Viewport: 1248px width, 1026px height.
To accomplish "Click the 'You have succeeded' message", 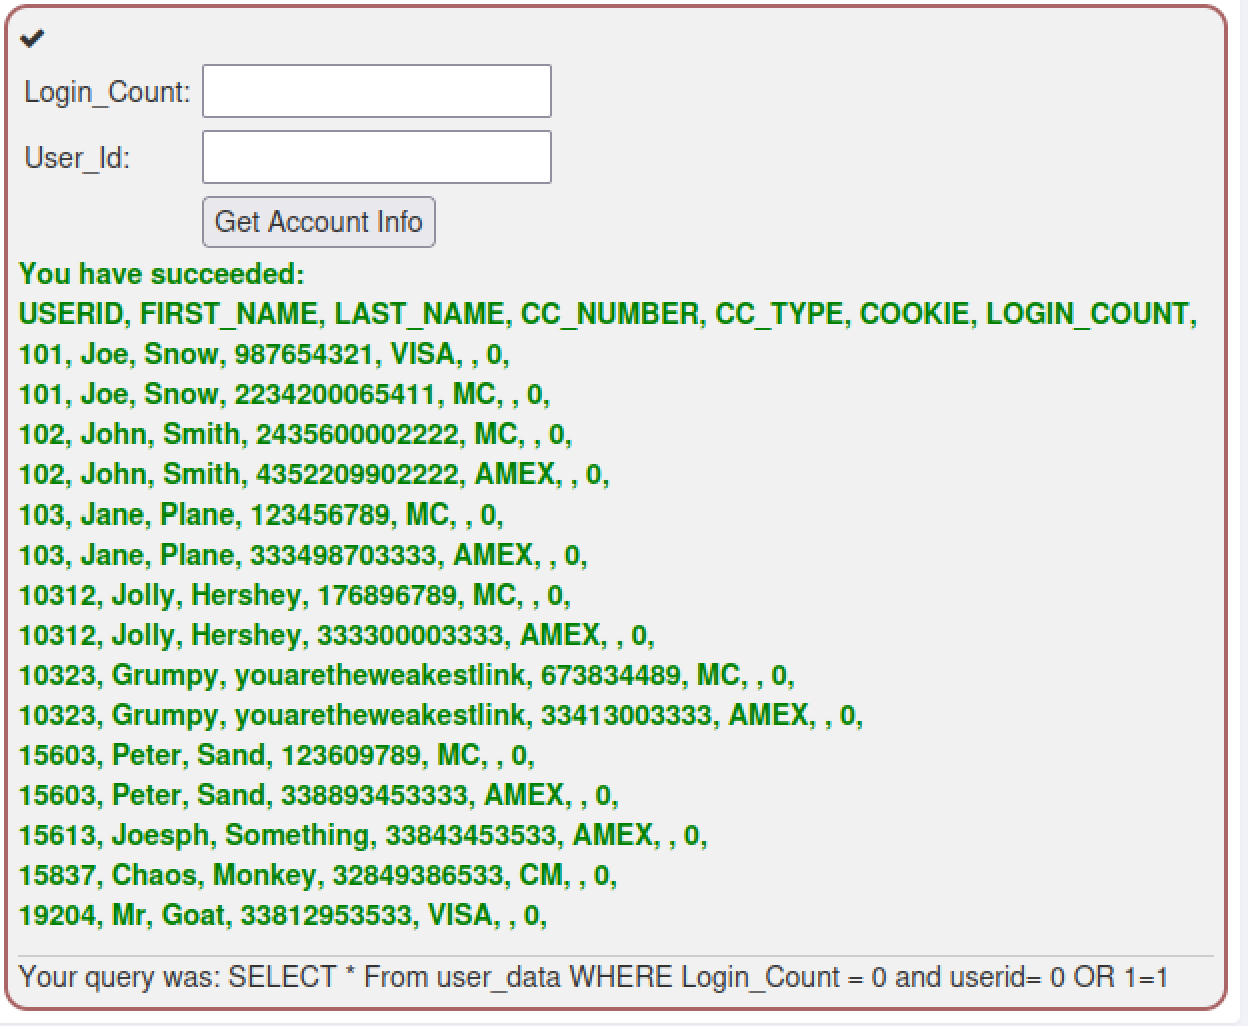I will tap(162, 274).
